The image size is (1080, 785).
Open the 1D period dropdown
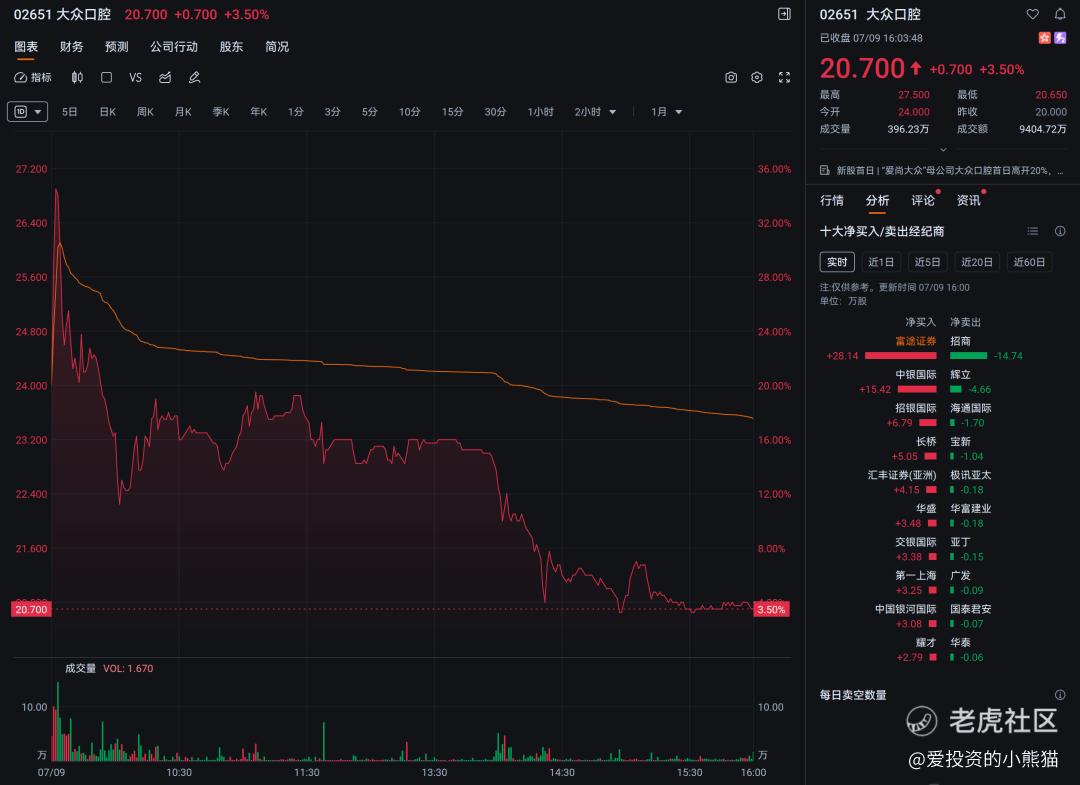pyautogui.click(x=28, y=112)
